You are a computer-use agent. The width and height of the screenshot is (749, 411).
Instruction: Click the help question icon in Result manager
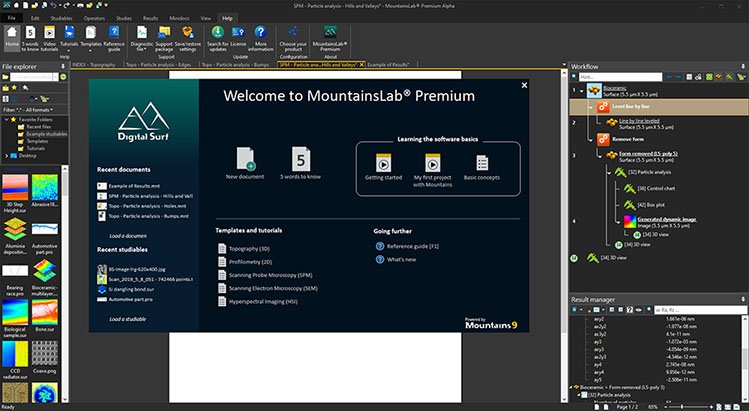(x=630, y=310)
